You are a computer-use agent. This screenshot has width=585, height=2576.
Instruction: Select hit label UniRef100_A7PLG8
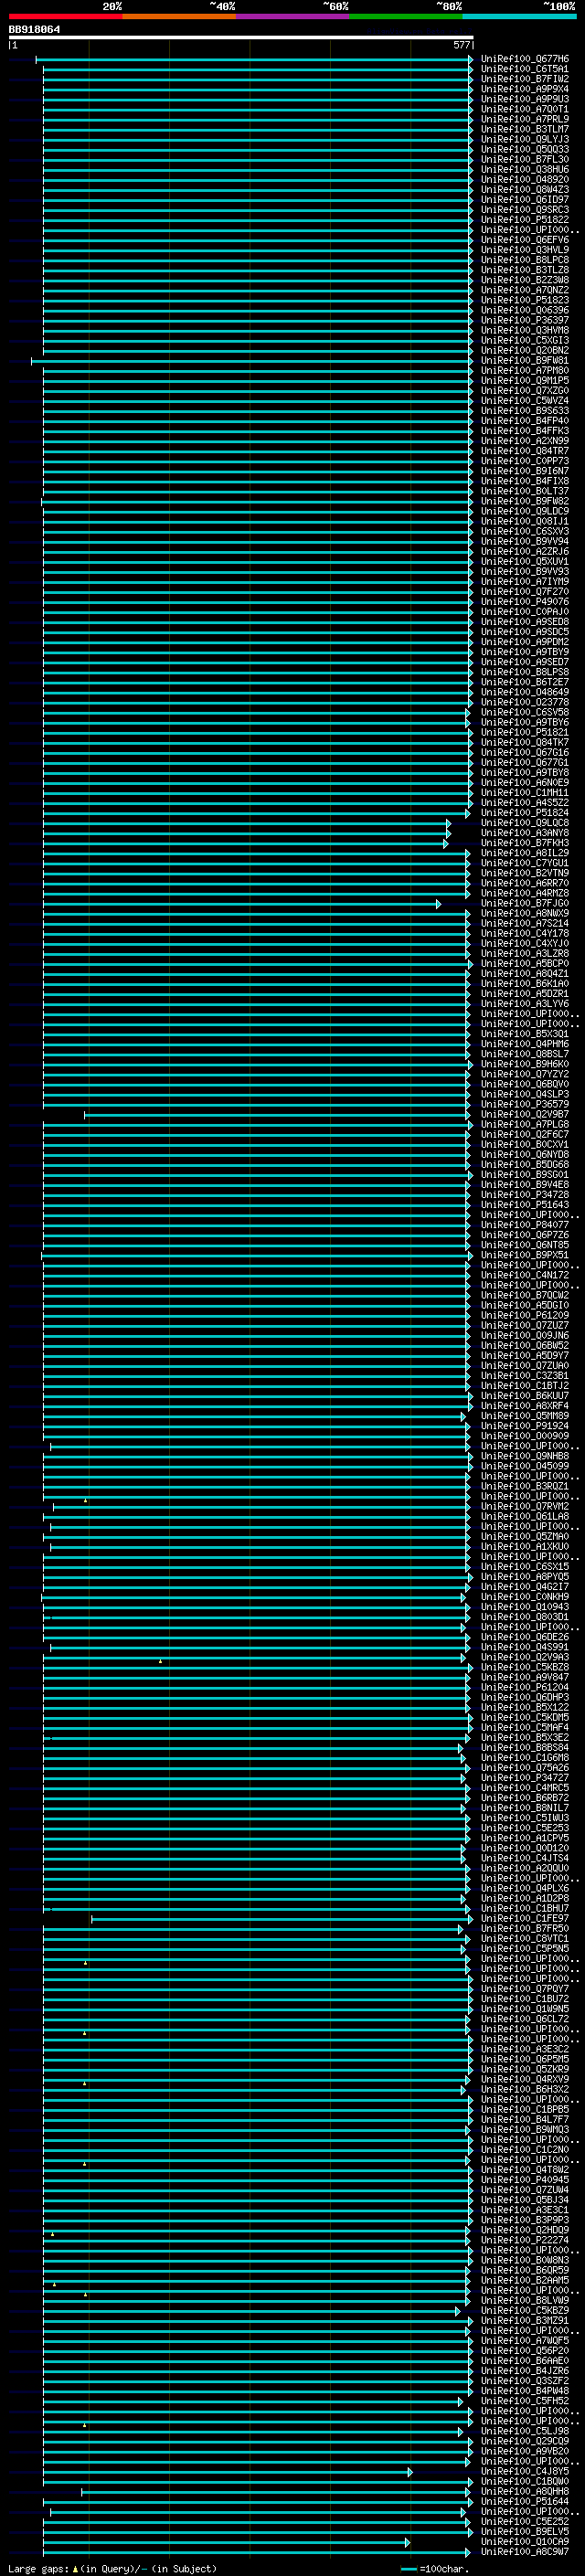[x=525, y=1125]
